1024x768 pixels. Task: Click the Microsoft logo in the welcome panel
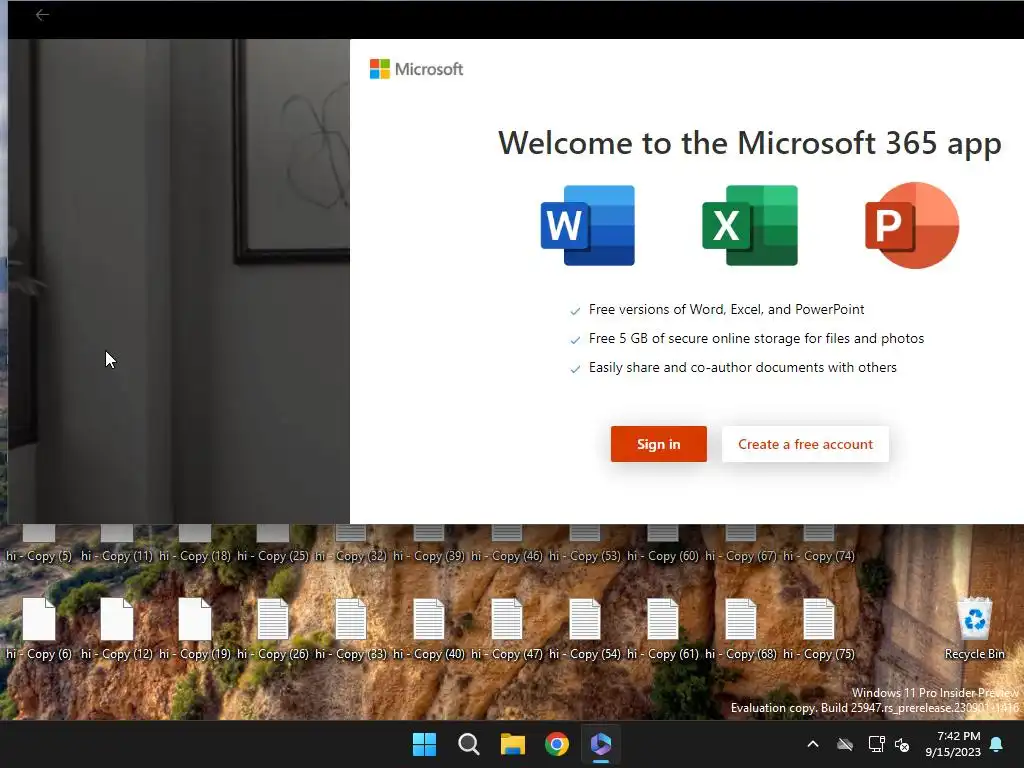[417, 69]
